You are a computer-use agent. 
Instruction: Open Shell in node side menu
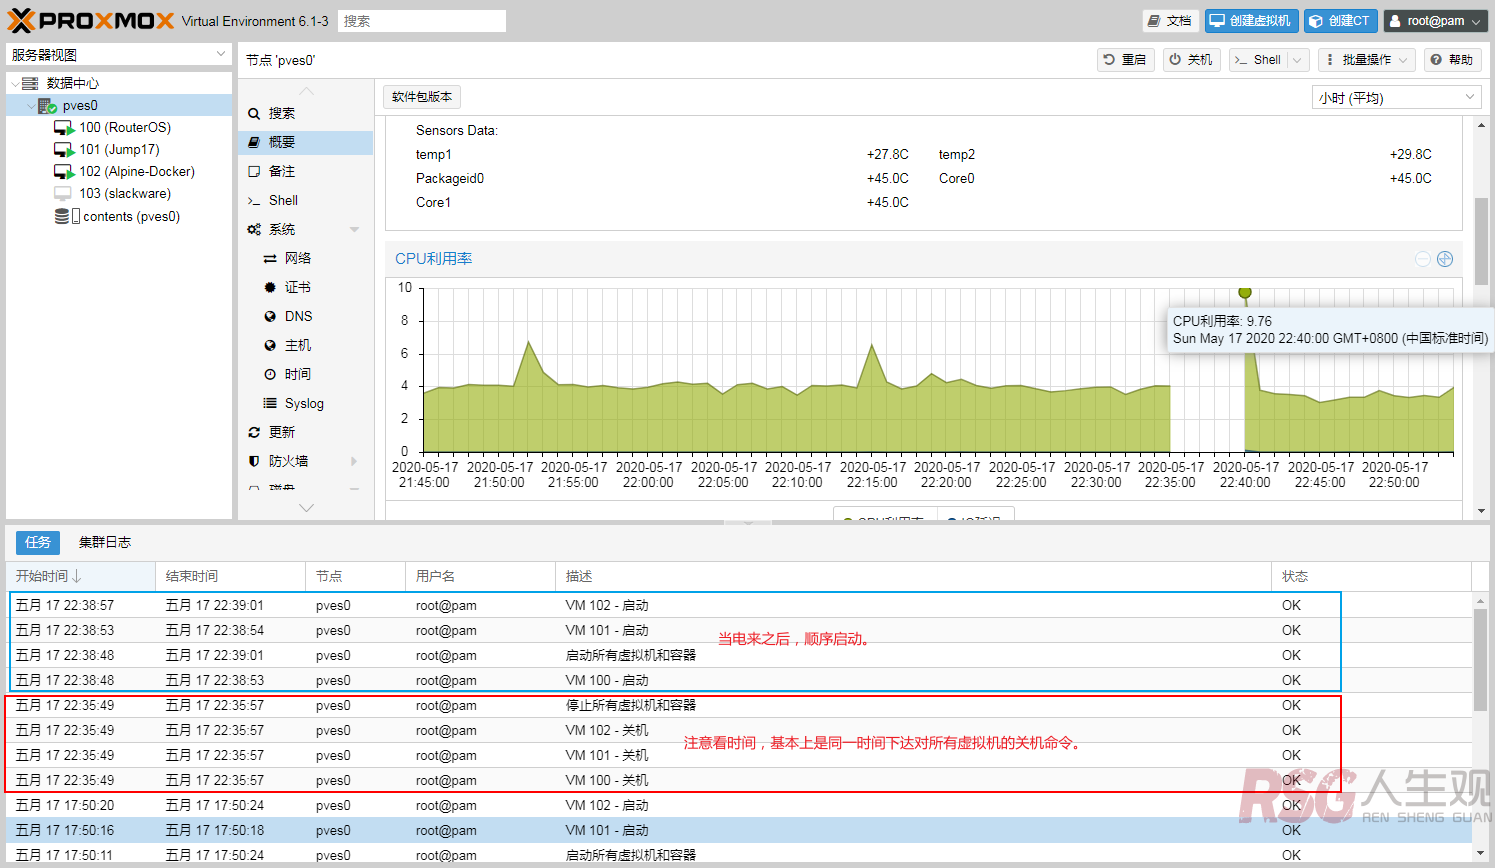pos(305,200)
